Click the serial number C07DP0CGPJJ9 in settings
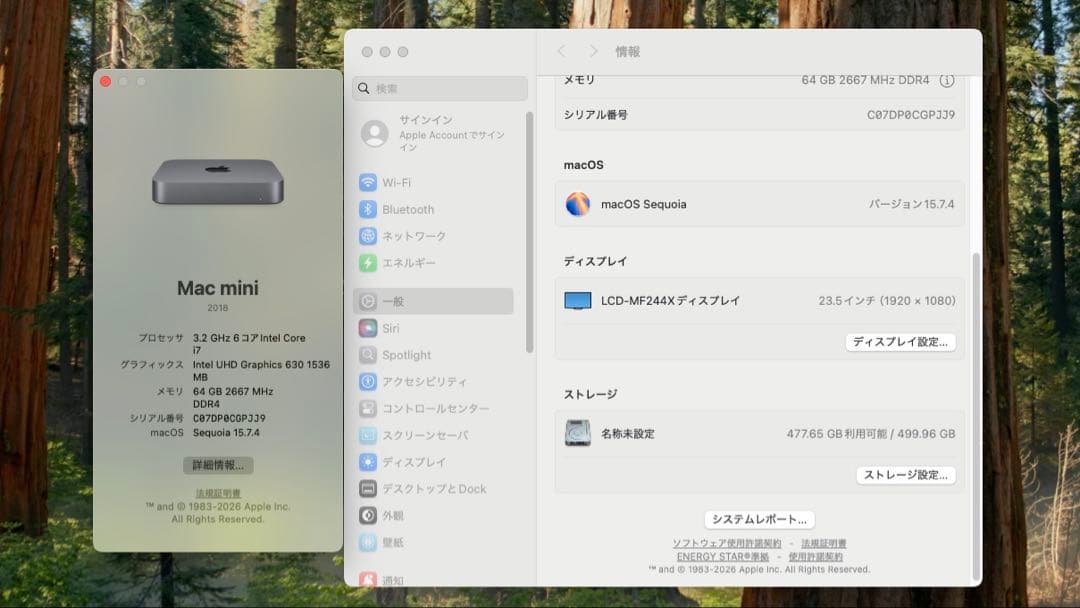 [x=911, y=115]
